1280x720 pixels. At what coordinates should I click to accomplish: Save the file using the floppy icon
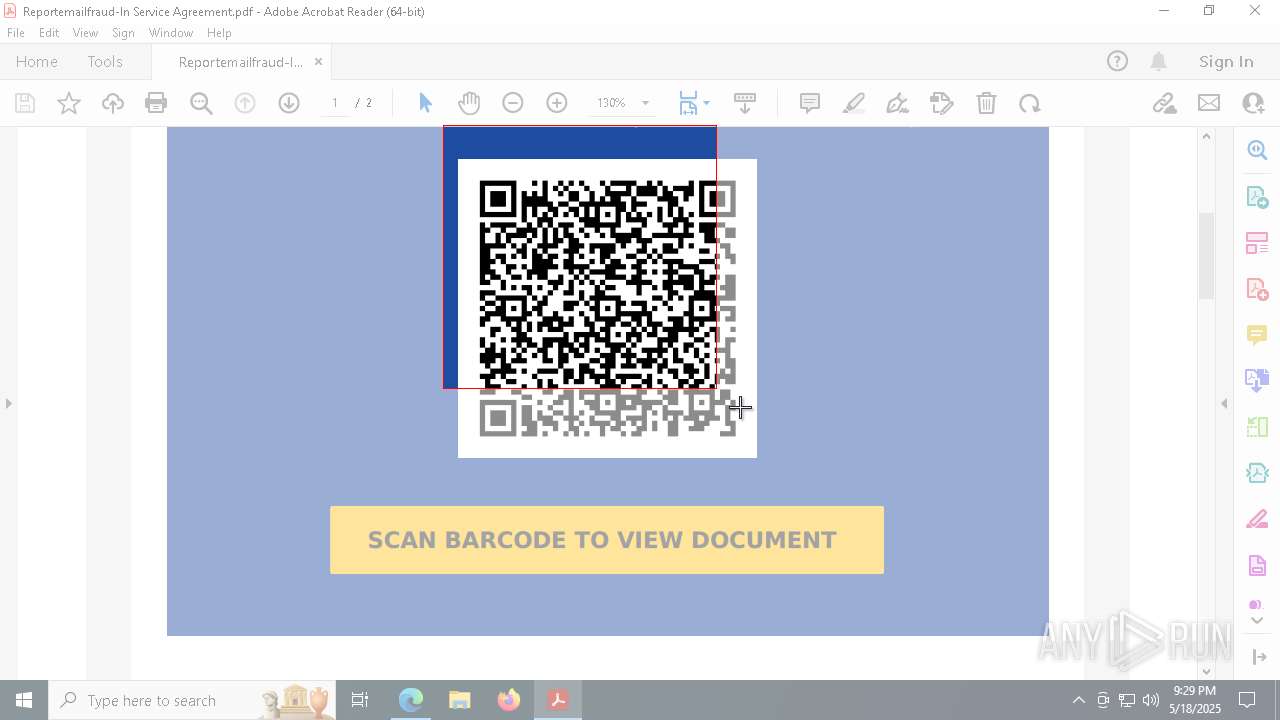coord(25,103)
